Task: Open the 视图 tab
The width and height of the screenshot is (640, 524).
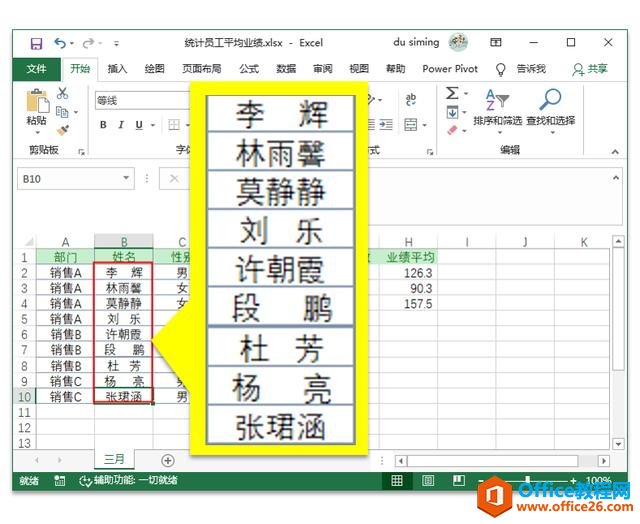Action: 359,69
